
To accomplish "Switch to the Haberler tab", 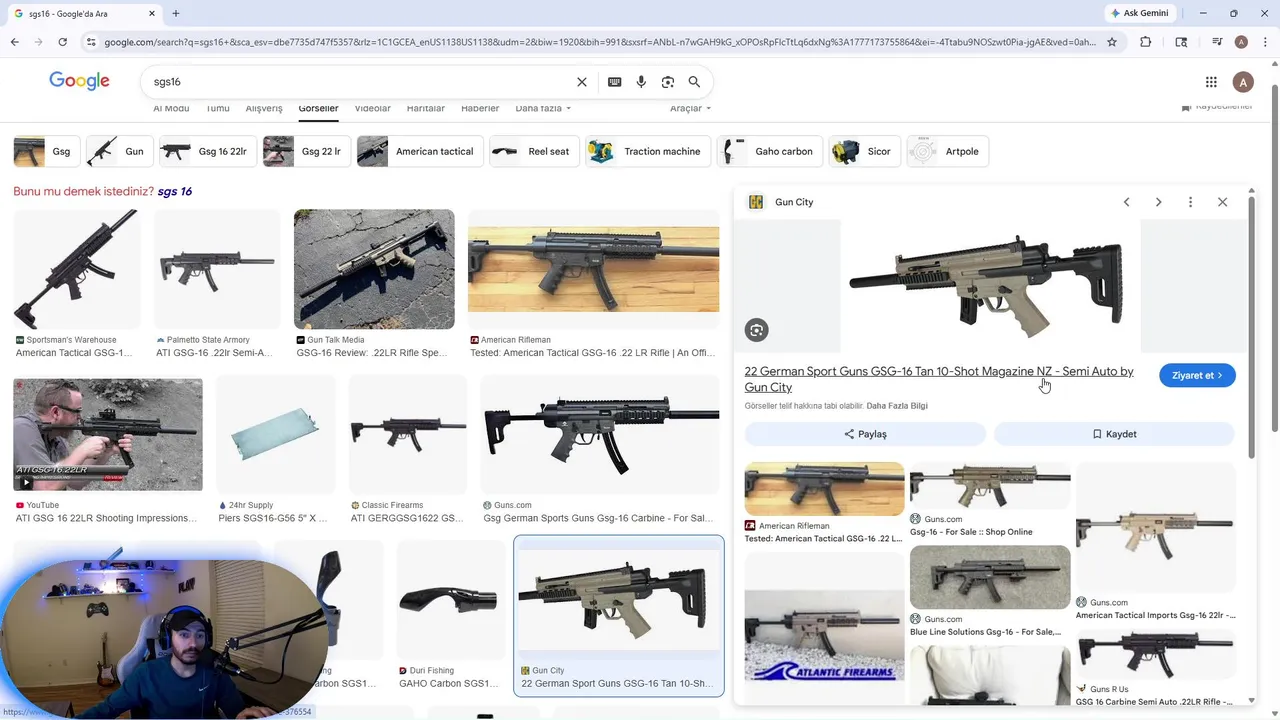I will point(480,108).
